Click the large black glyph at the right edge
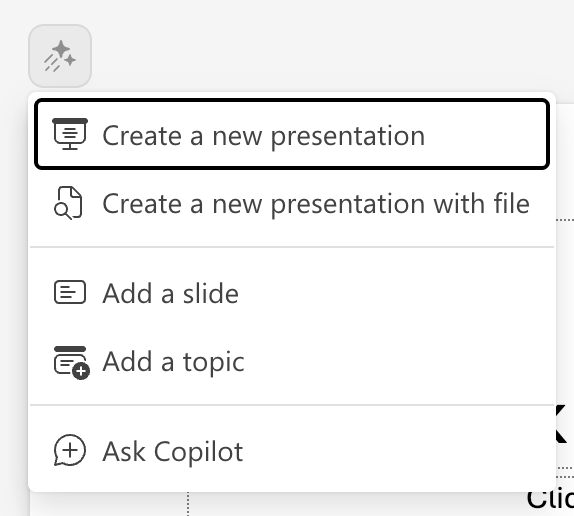The image size is (574, 516). tap(561, 425)
